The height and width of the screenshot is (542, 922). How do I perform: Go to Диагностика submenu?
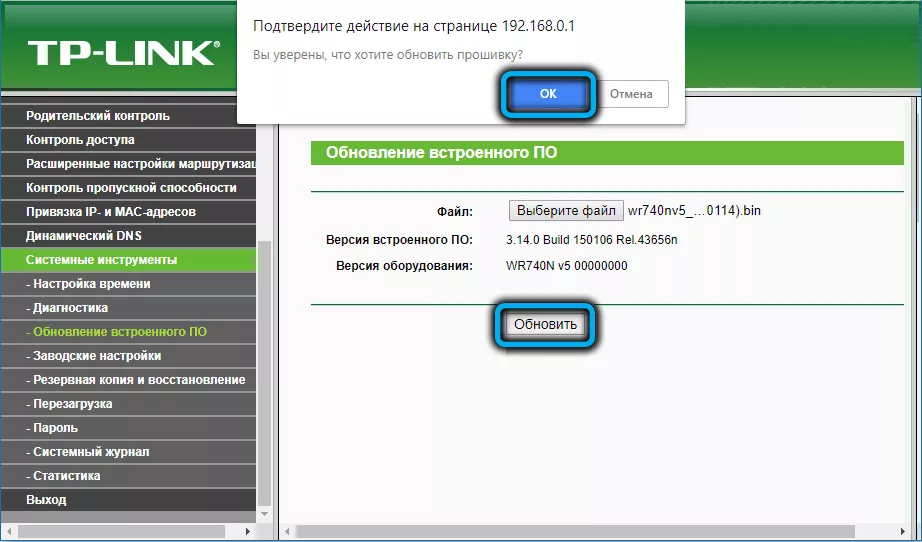pyautogui.click(x=128, y=308)
